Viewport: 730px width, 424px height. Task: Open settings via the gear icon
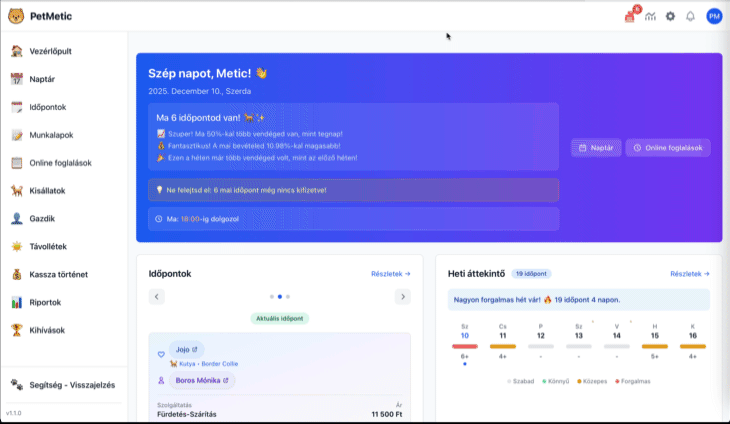[670, 16]
